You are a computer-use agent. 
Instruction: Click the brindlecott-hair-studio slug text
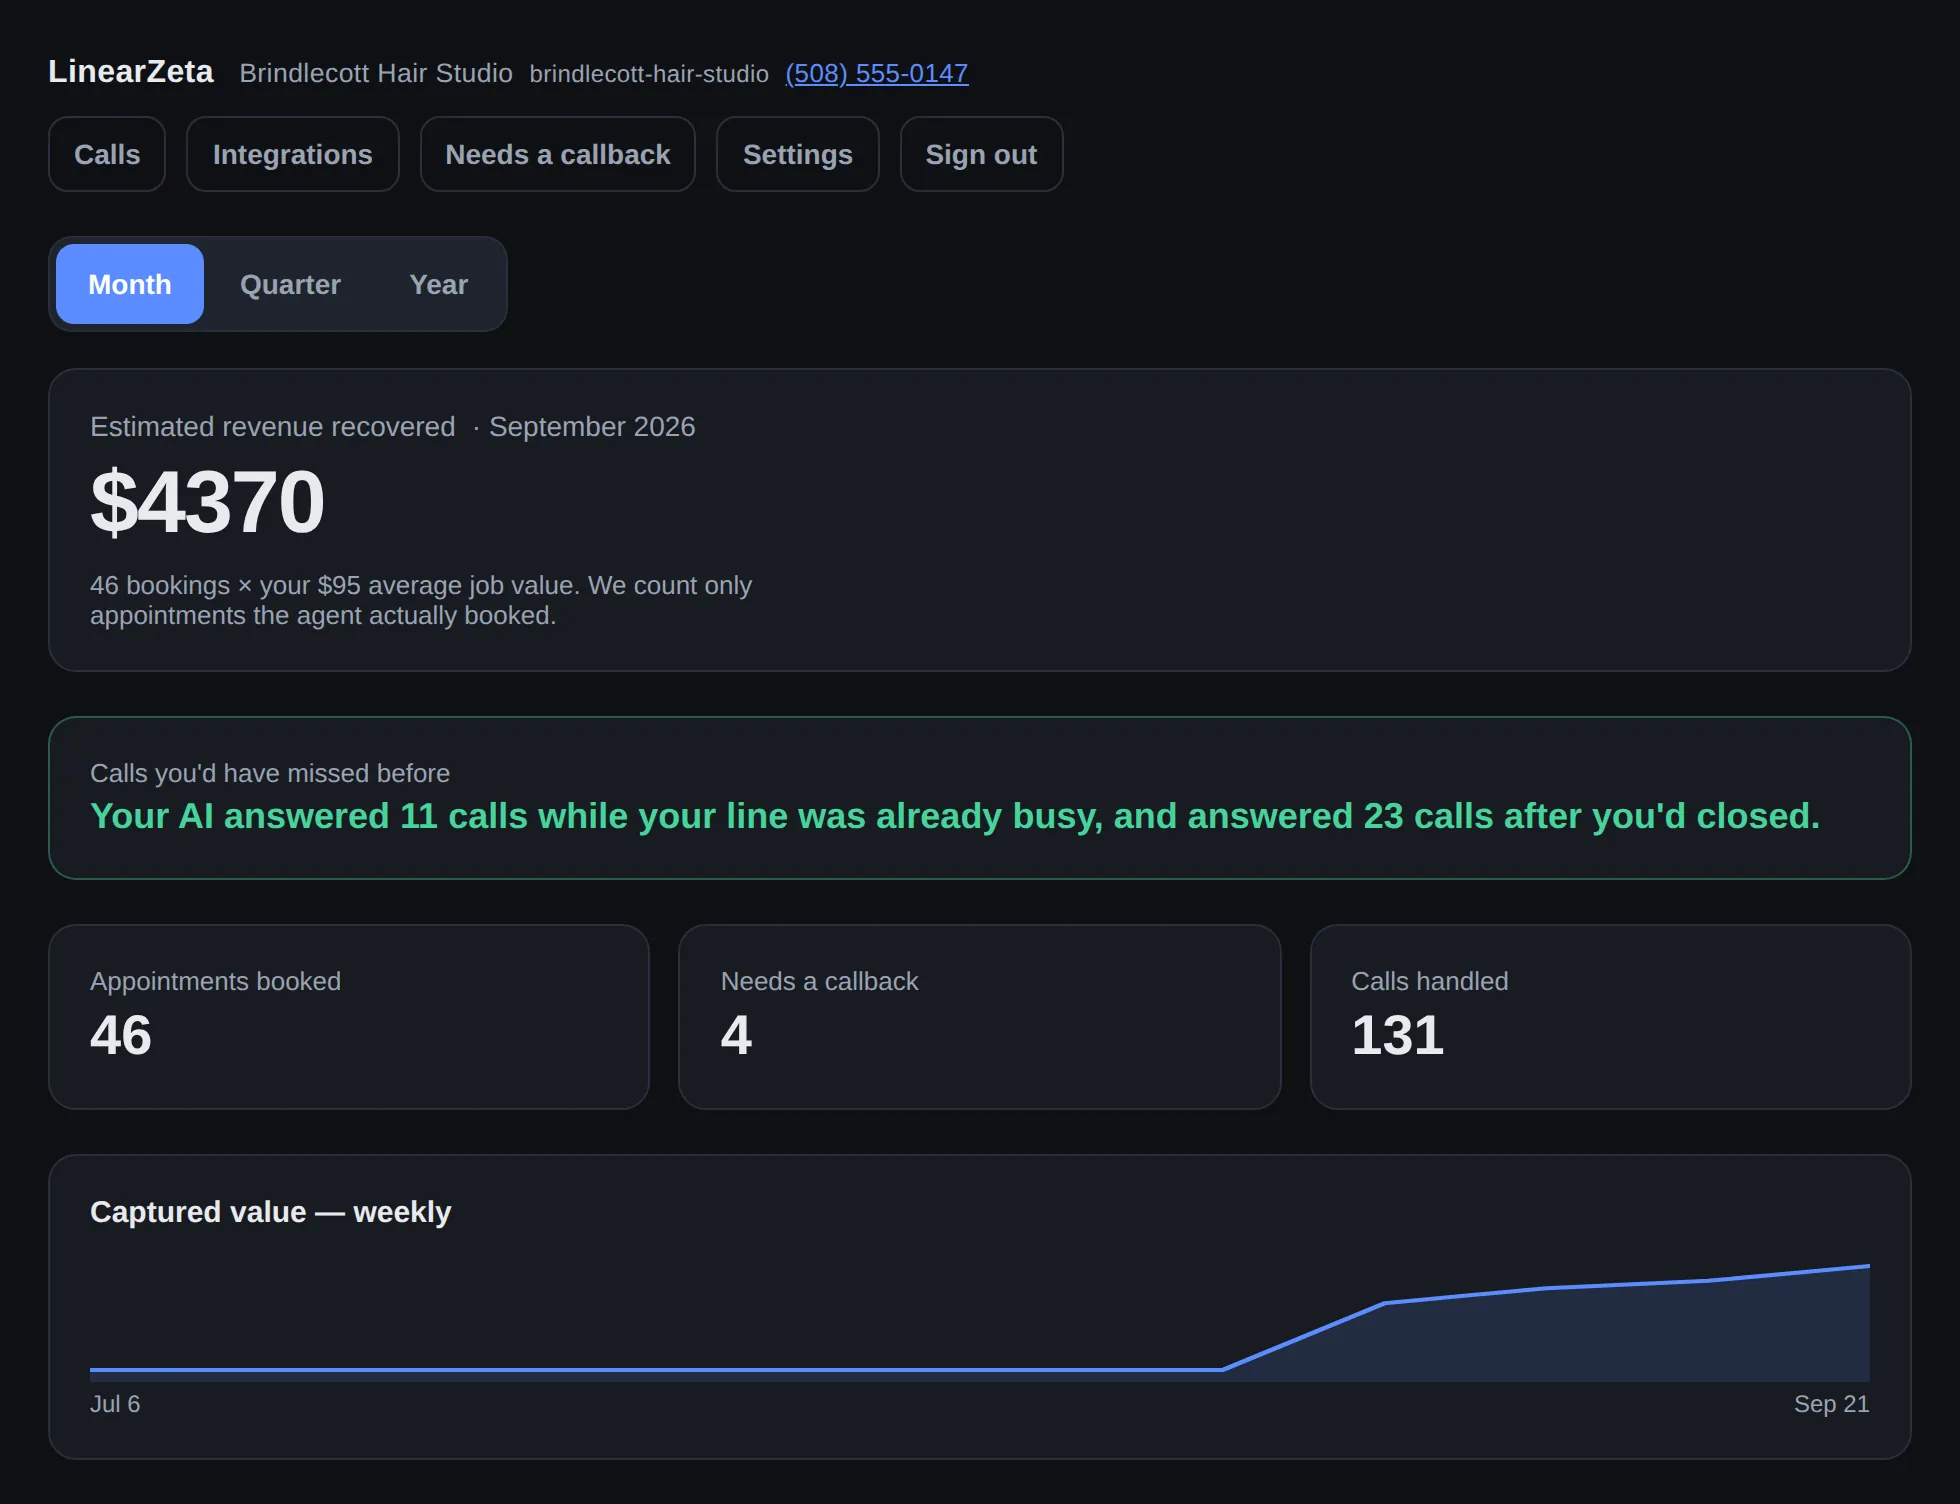(649, 74)
